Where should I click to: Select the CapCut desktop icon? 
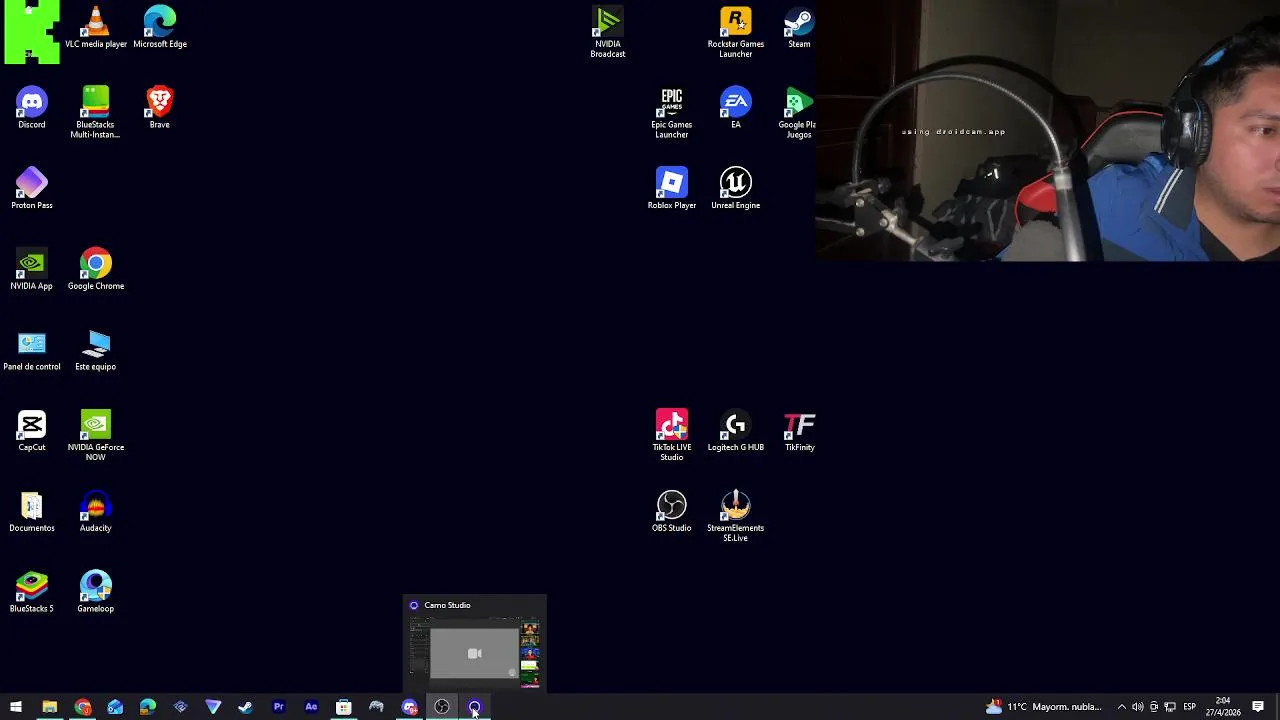(32, 430)
